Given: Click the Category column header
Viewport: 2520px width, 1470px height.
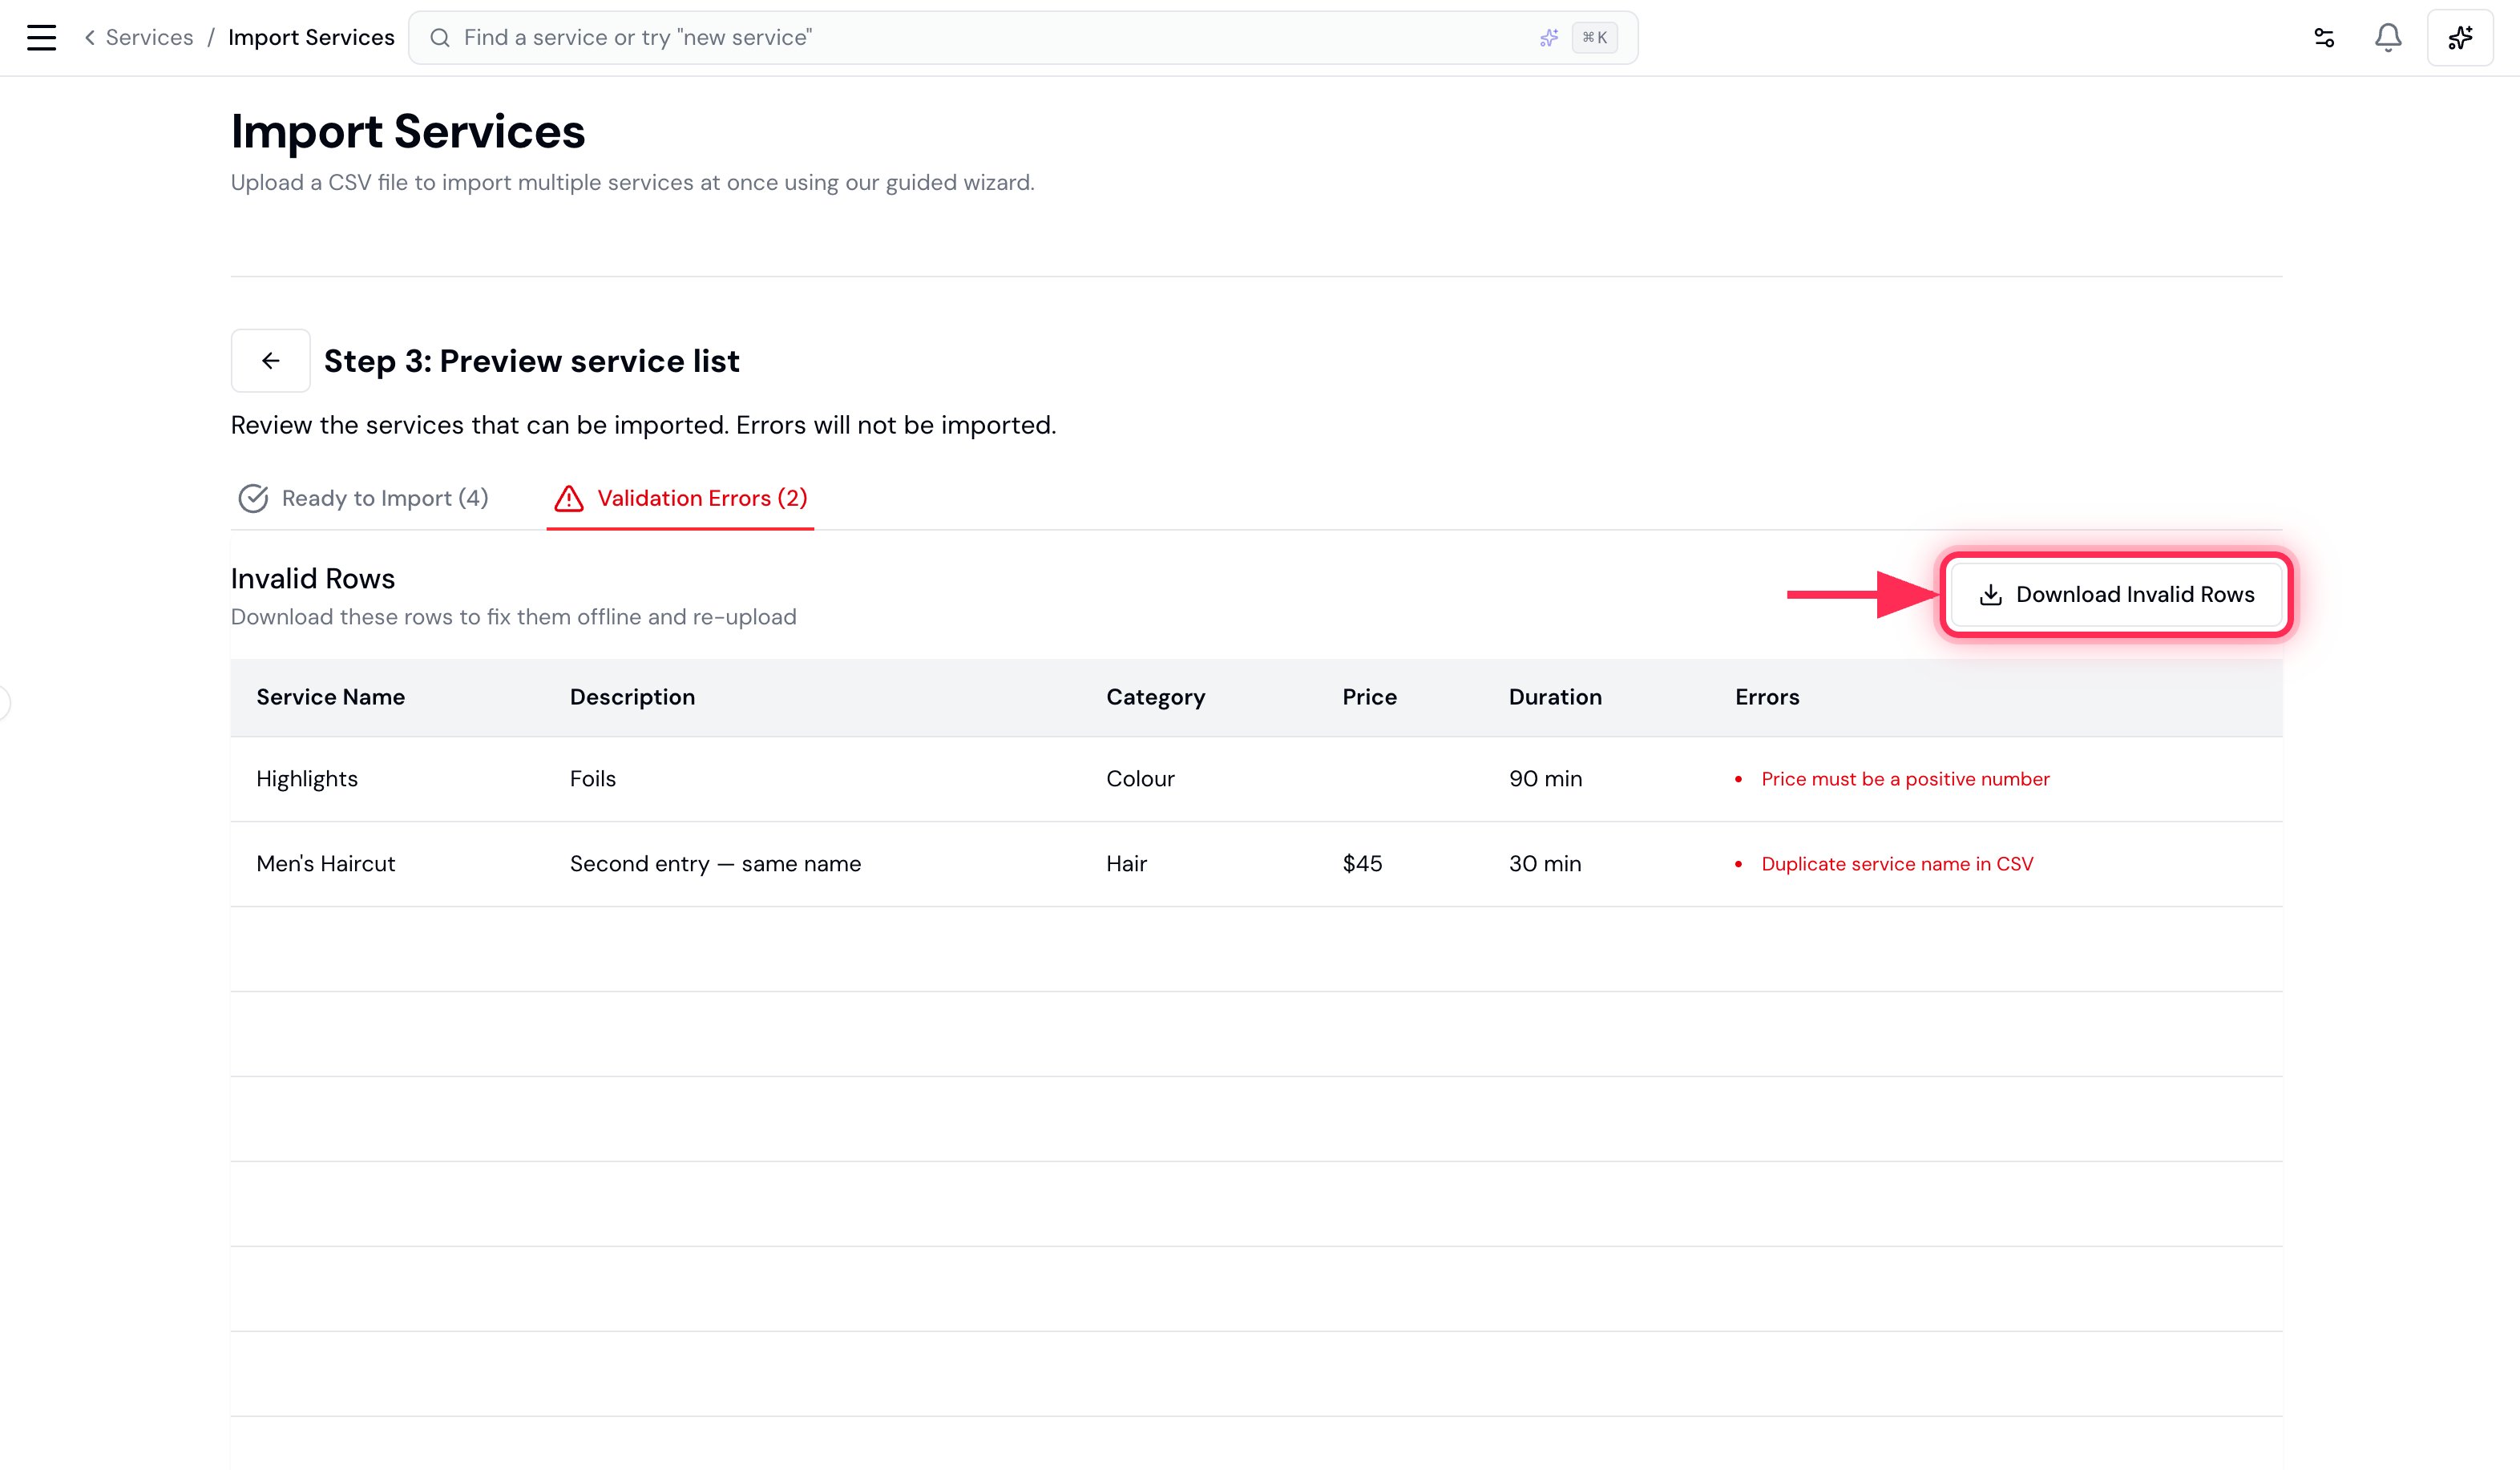Looking at the screenshot, I should tap(1155, 697).
